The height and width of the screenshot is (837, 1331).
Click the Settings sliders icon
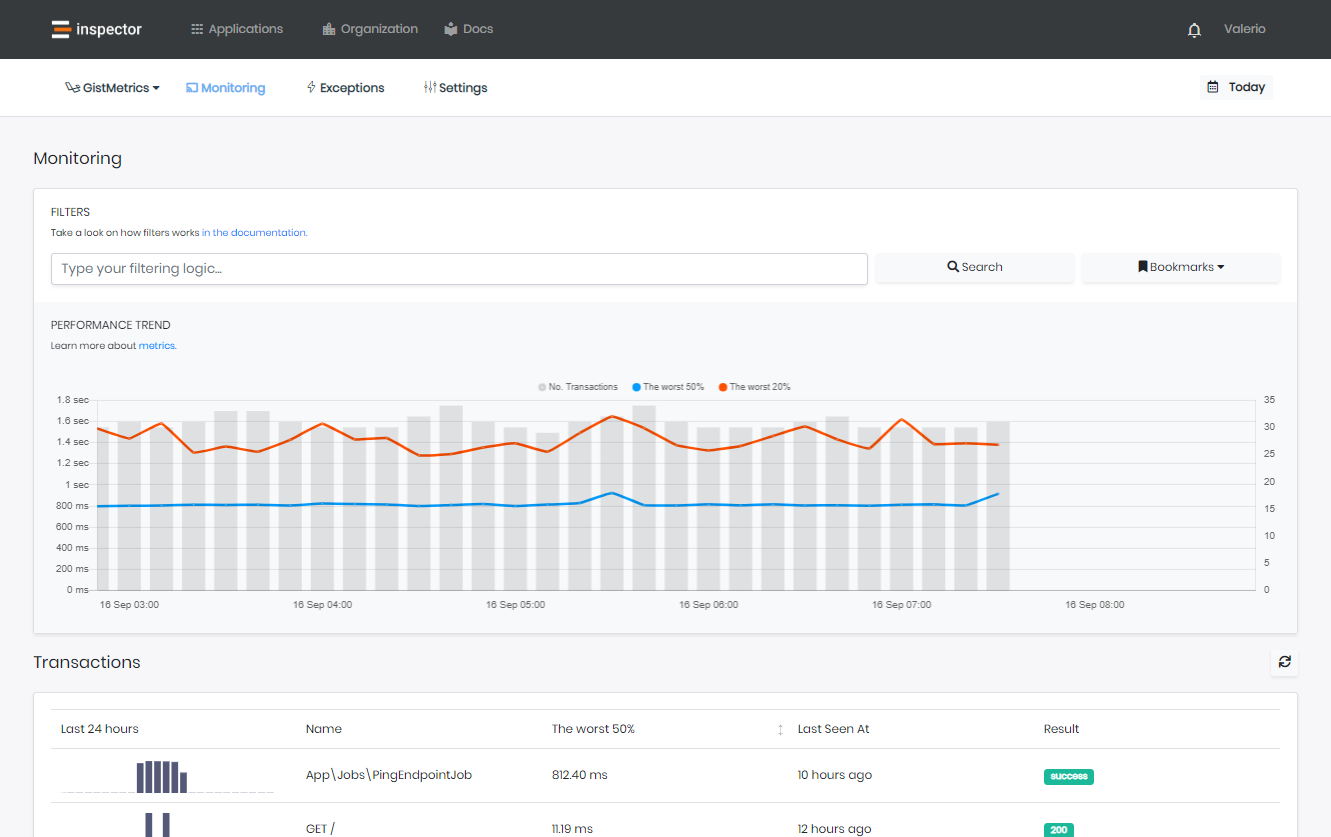pos(430,88)
